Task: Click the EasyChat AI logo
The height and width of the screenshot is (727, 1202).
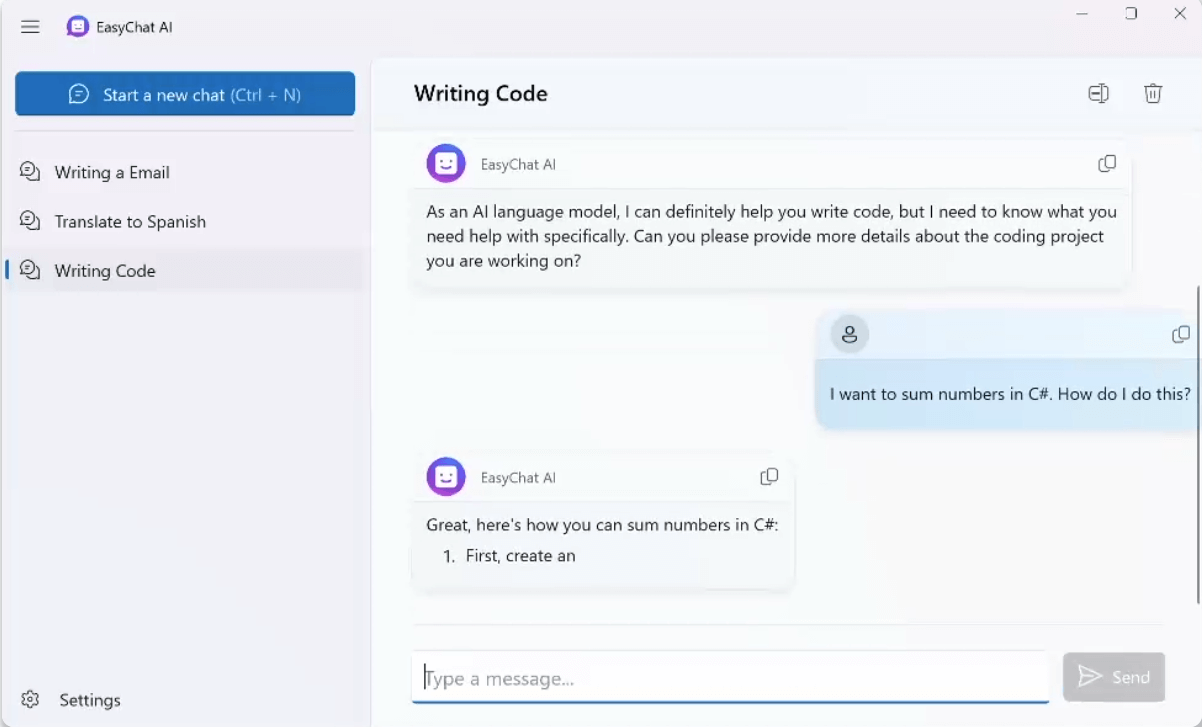Action: 78,27
